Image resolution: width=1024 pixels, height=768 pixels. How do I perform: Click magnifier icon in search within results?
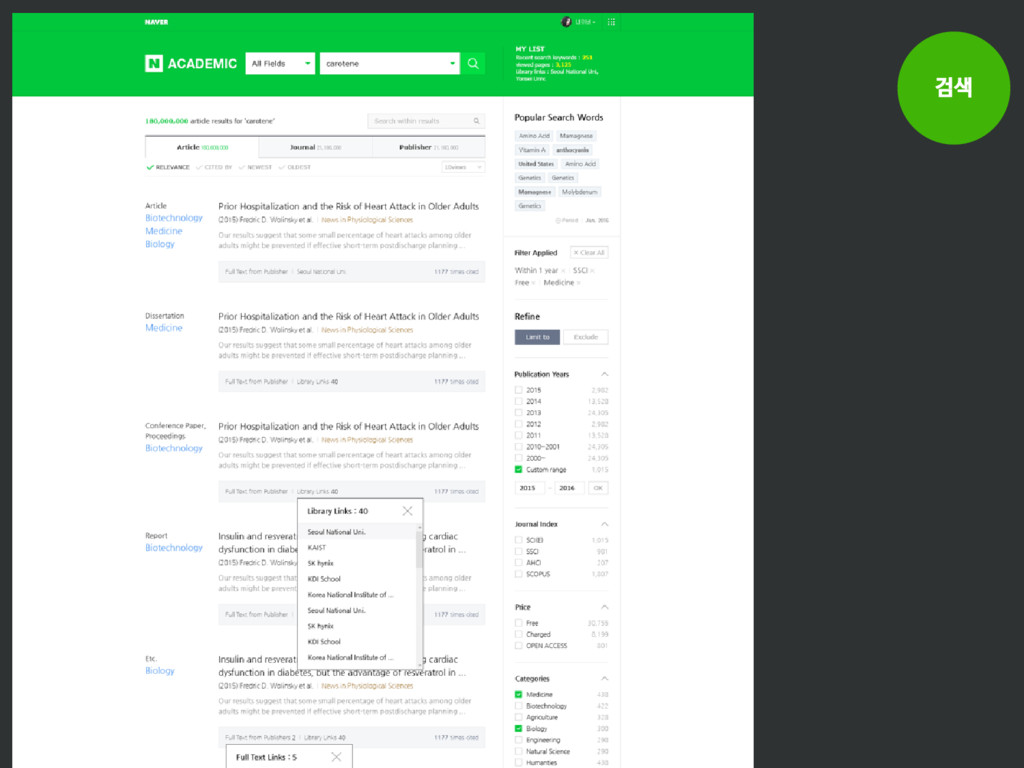pyautogui.click(x=477, y=121)
